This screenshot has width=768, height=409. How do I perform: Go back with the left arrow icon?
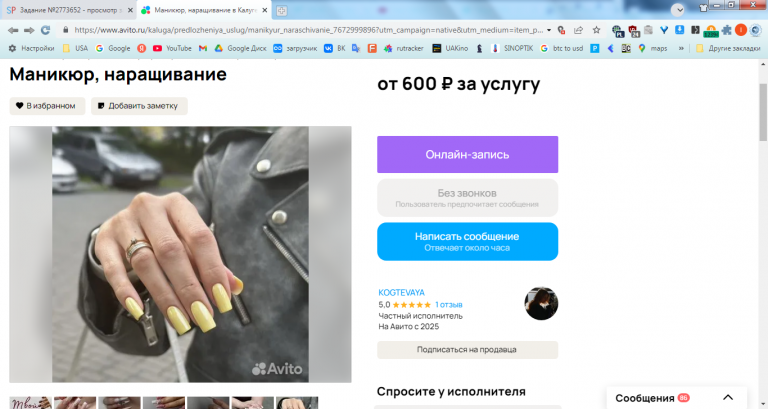coord(13,30)
